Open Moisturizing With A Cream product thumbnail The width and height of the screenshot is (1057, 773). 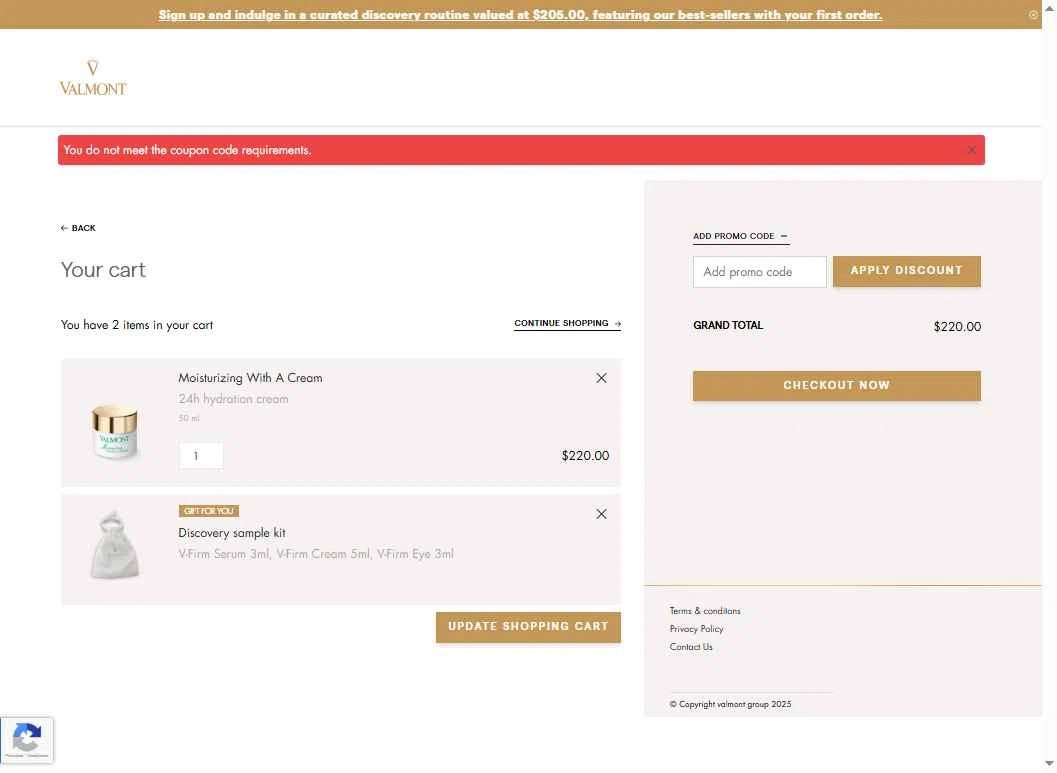115,431
